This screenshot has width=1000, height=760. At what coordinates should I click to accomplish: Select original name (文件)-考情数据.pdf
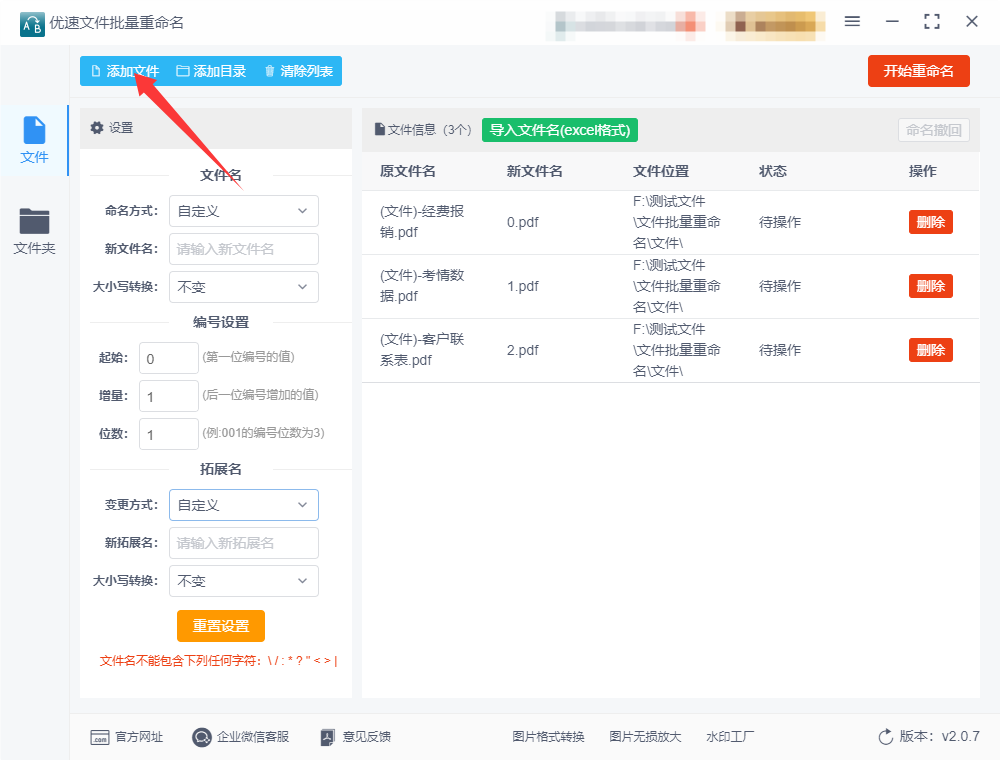pos(422,285)
